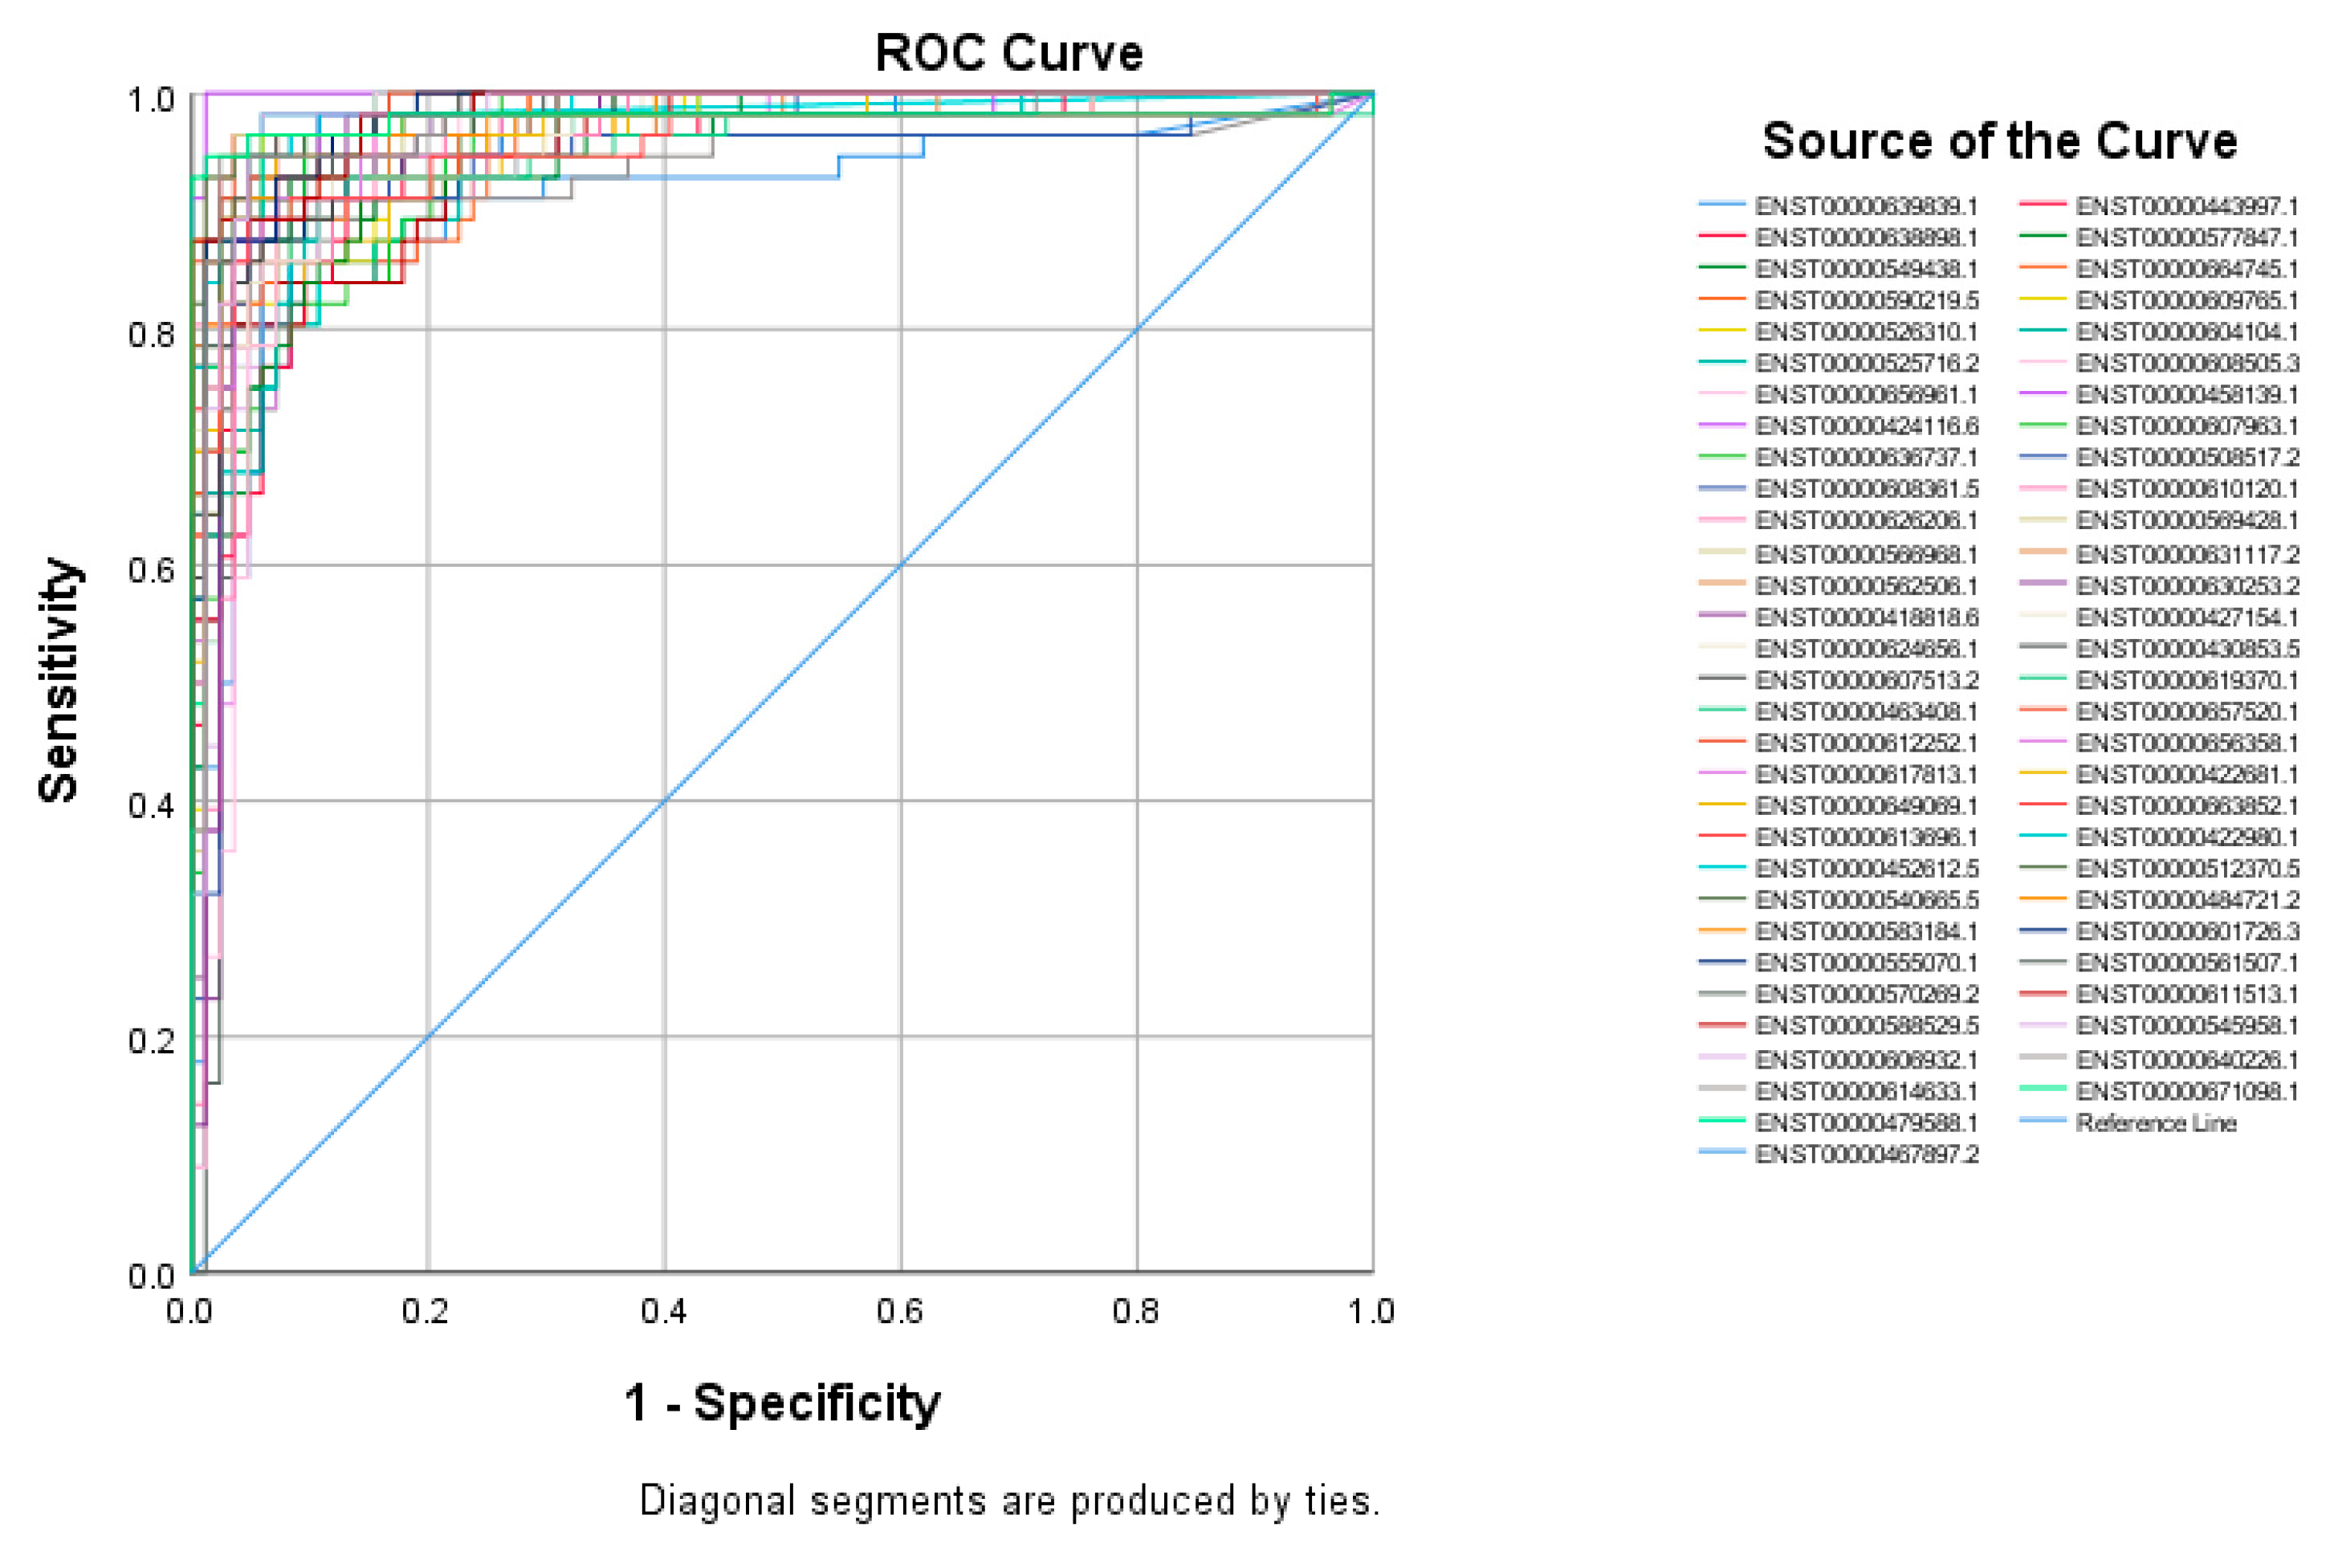Click the 0.8 tick label on Sensitivity axis
Image resolution: width=2326 pixels, height=1568 pixels.
pyautogui.click(x=151, y=335)
